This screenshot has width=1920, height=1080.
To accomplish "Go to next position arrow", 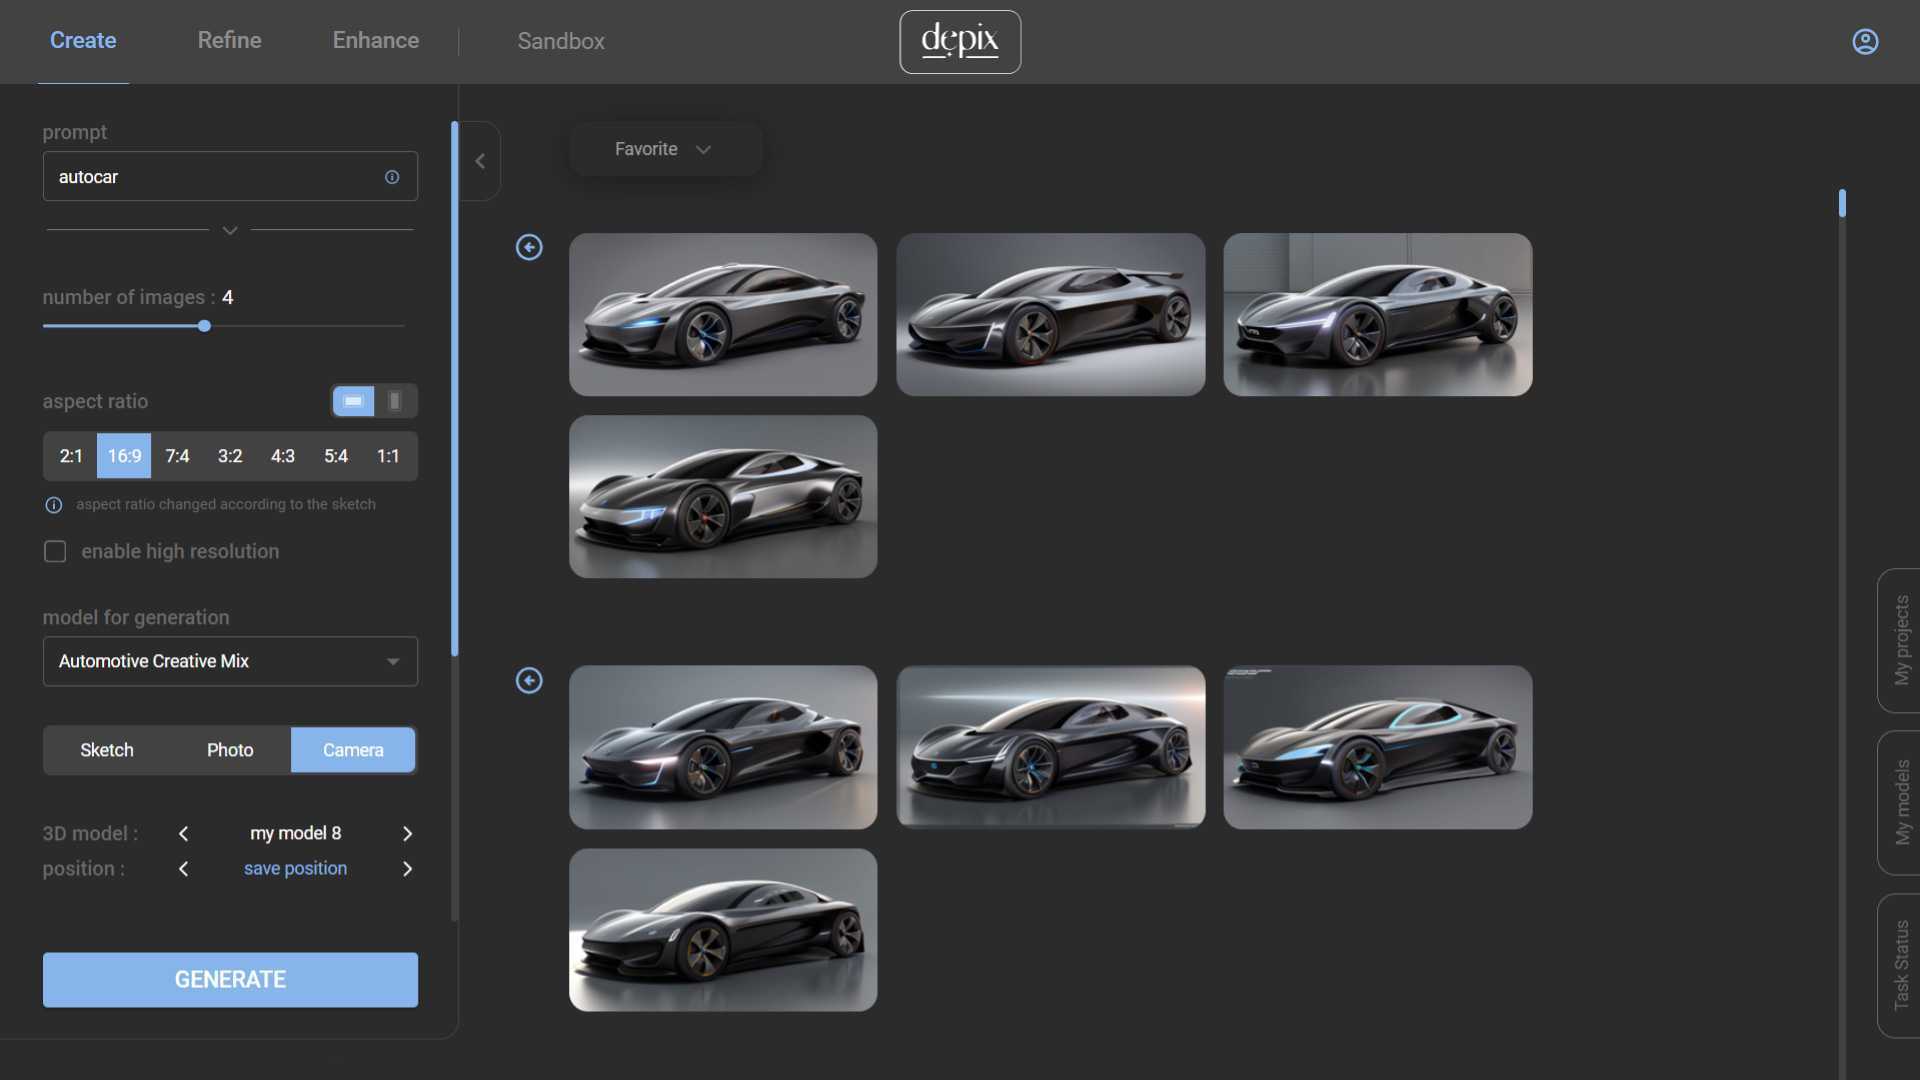I will tap(407, 869).
